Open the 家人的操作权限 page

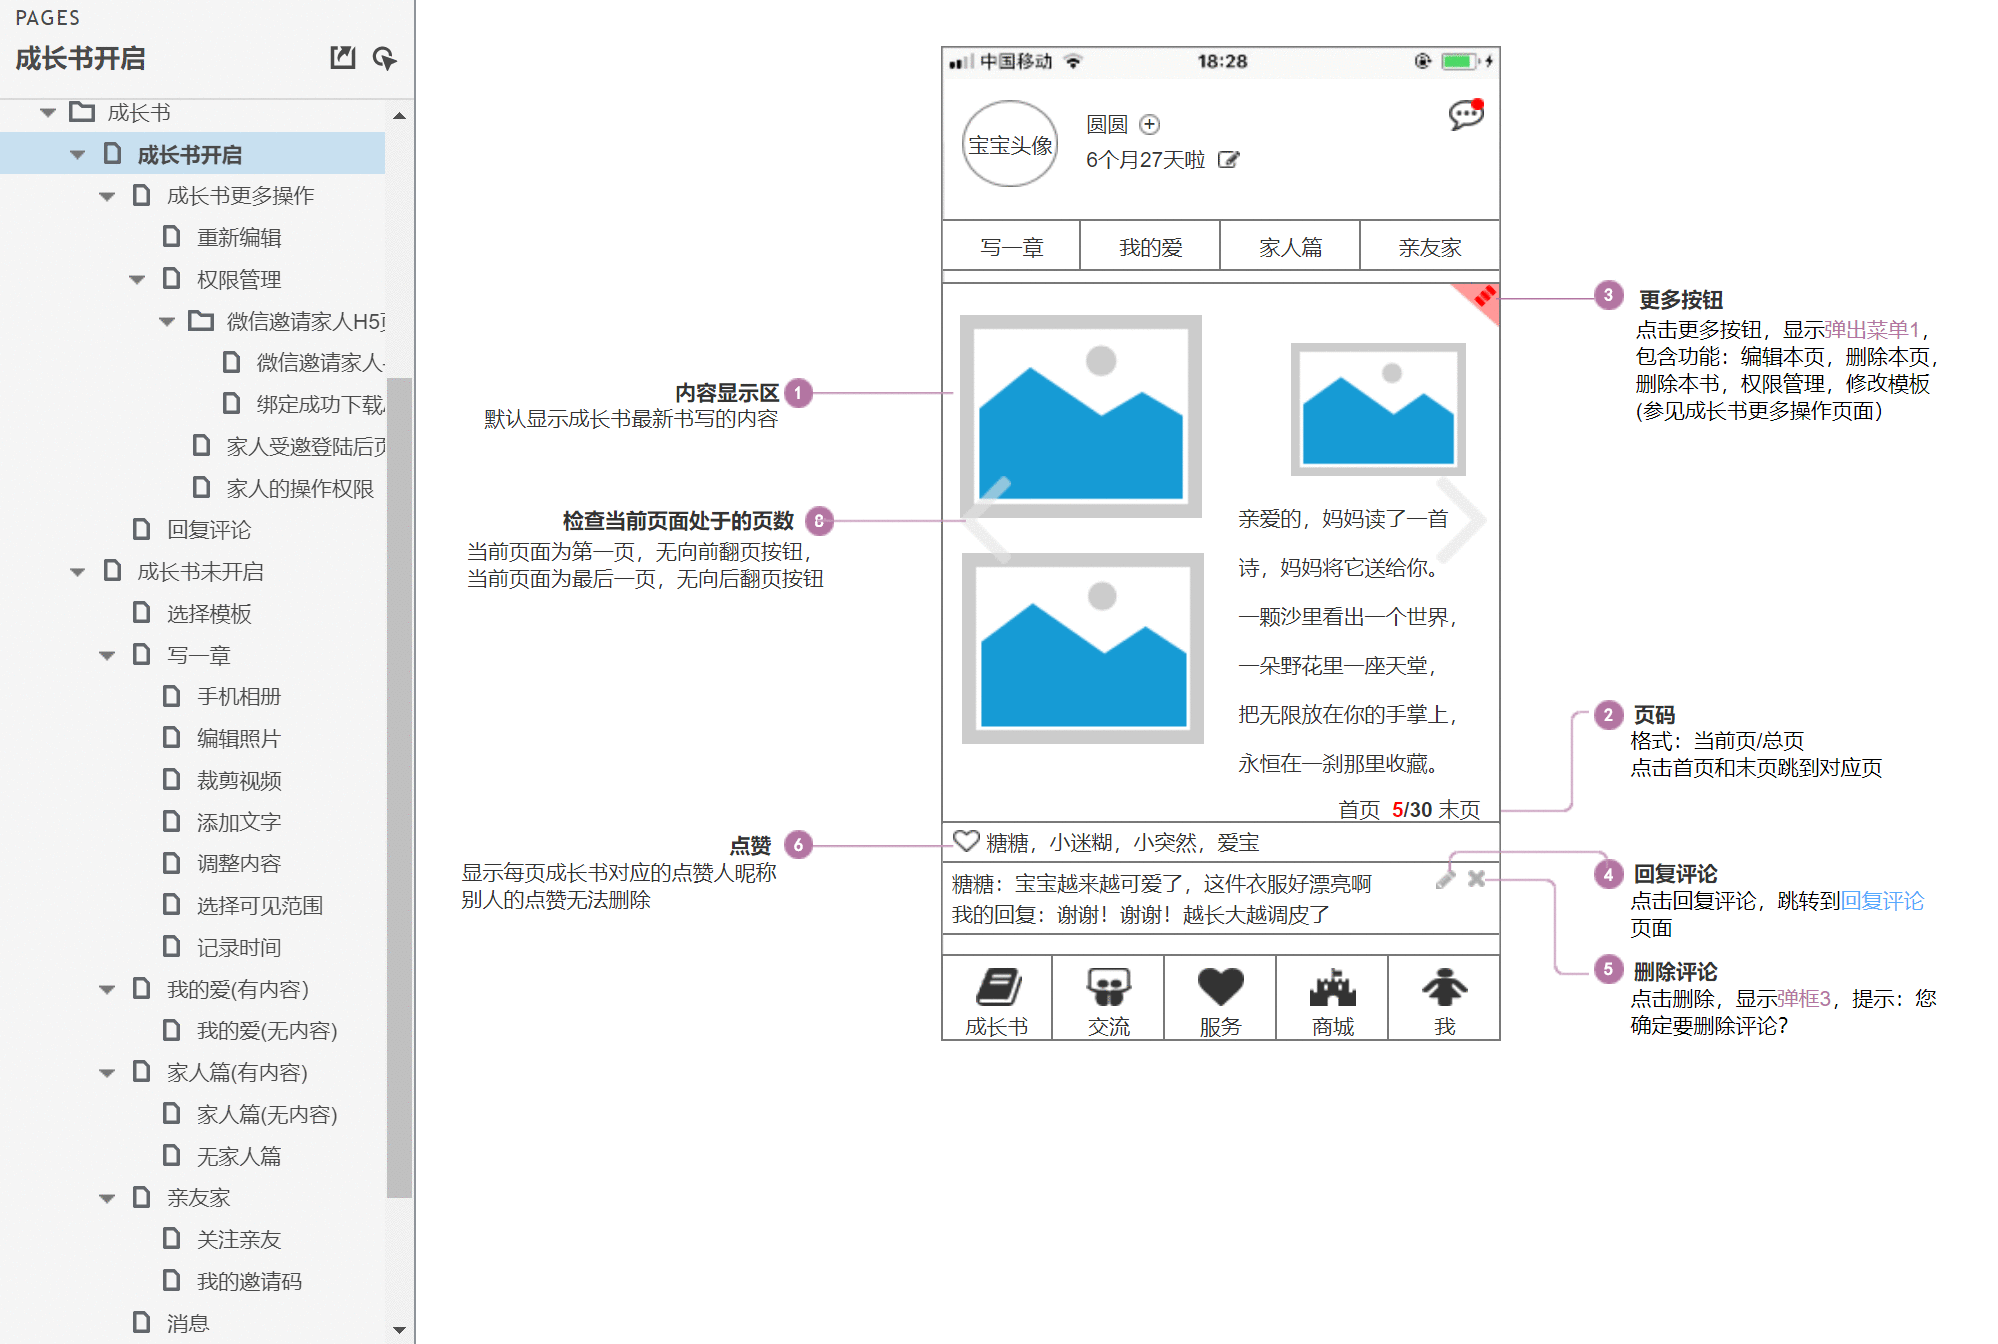[x=300, y=489]
